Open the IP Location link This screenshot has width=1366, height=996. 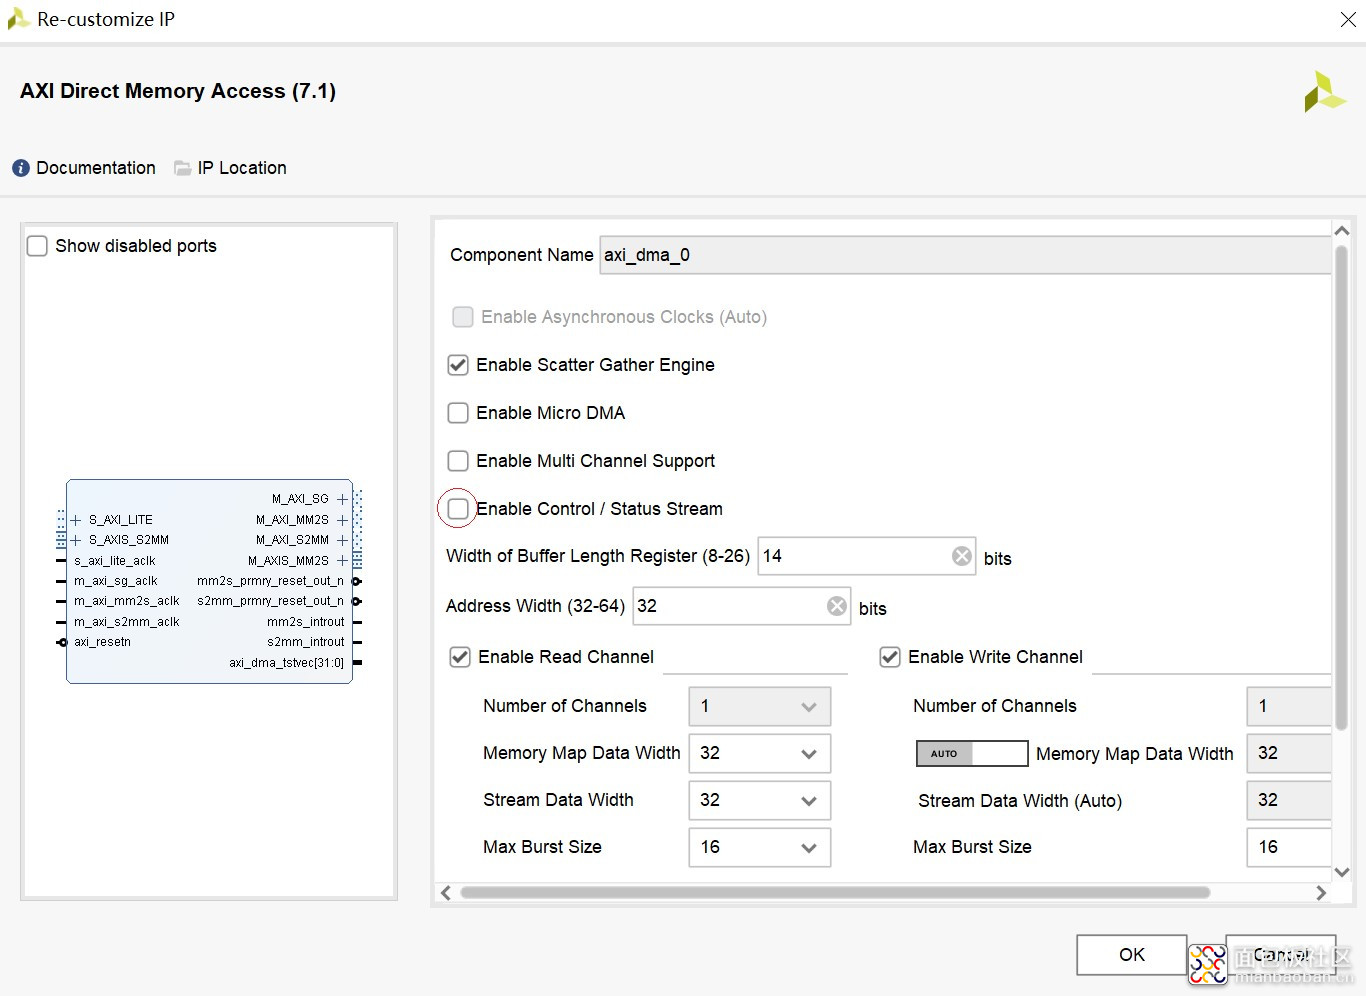pos(242,168)
